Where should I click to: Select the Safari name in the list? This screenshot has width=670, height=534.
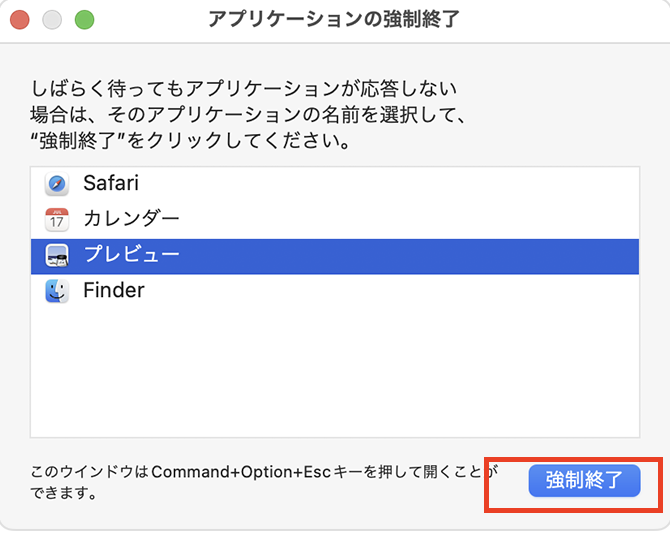tap(110, 184)
